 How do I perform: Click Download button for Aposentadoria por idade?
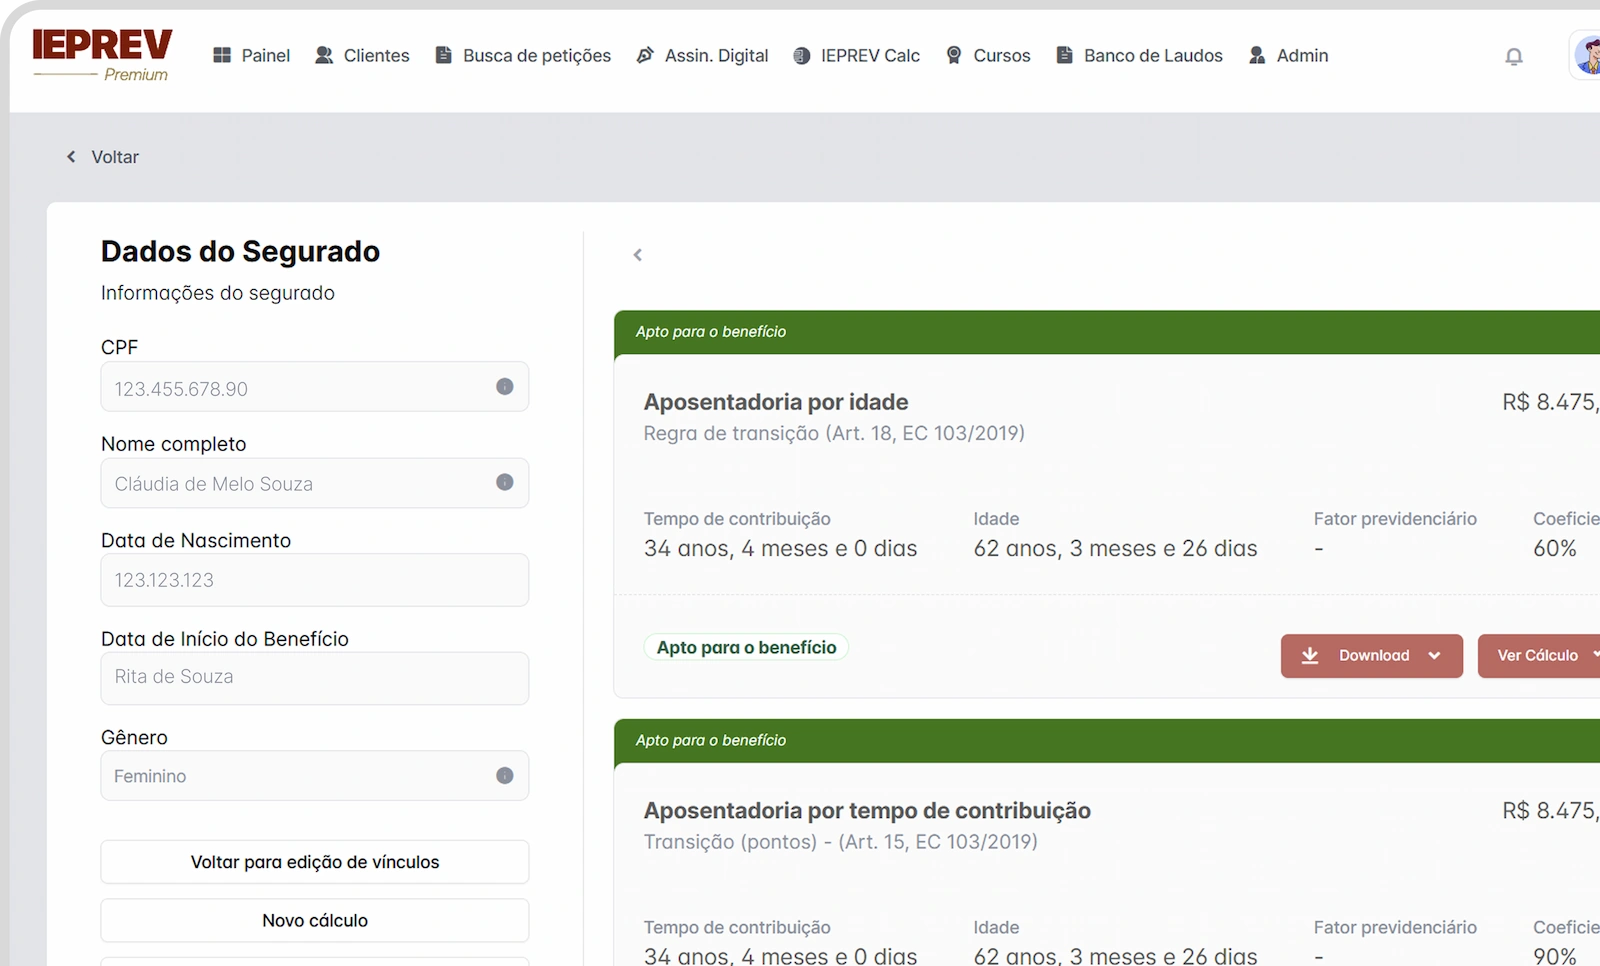(1372, 656)
